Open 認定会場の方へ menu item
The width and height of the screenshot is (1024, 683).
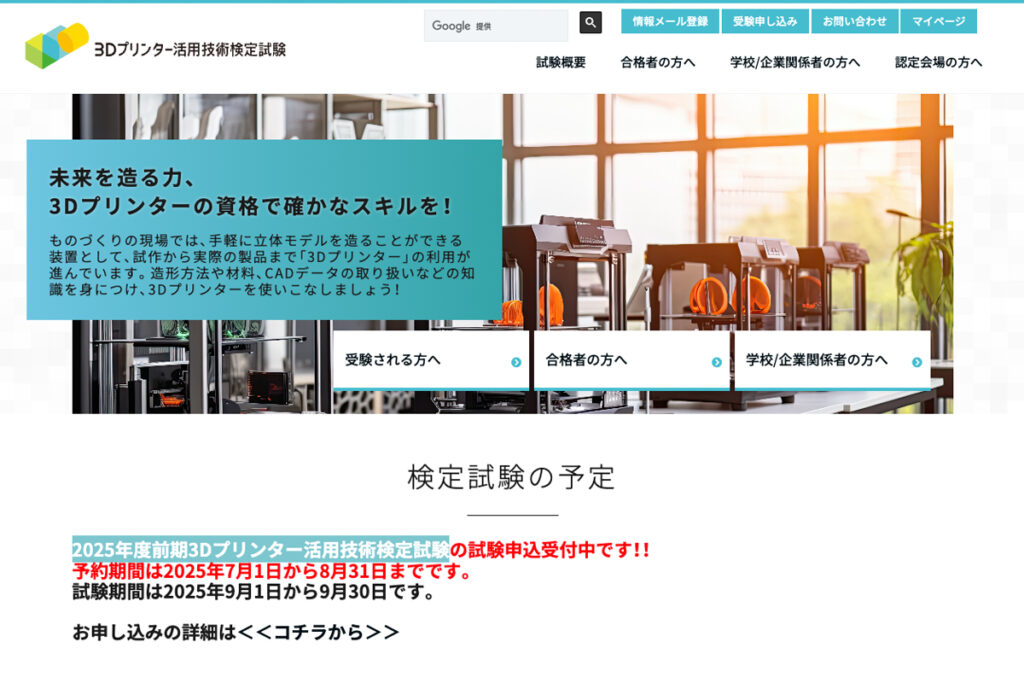click(938, 62)
